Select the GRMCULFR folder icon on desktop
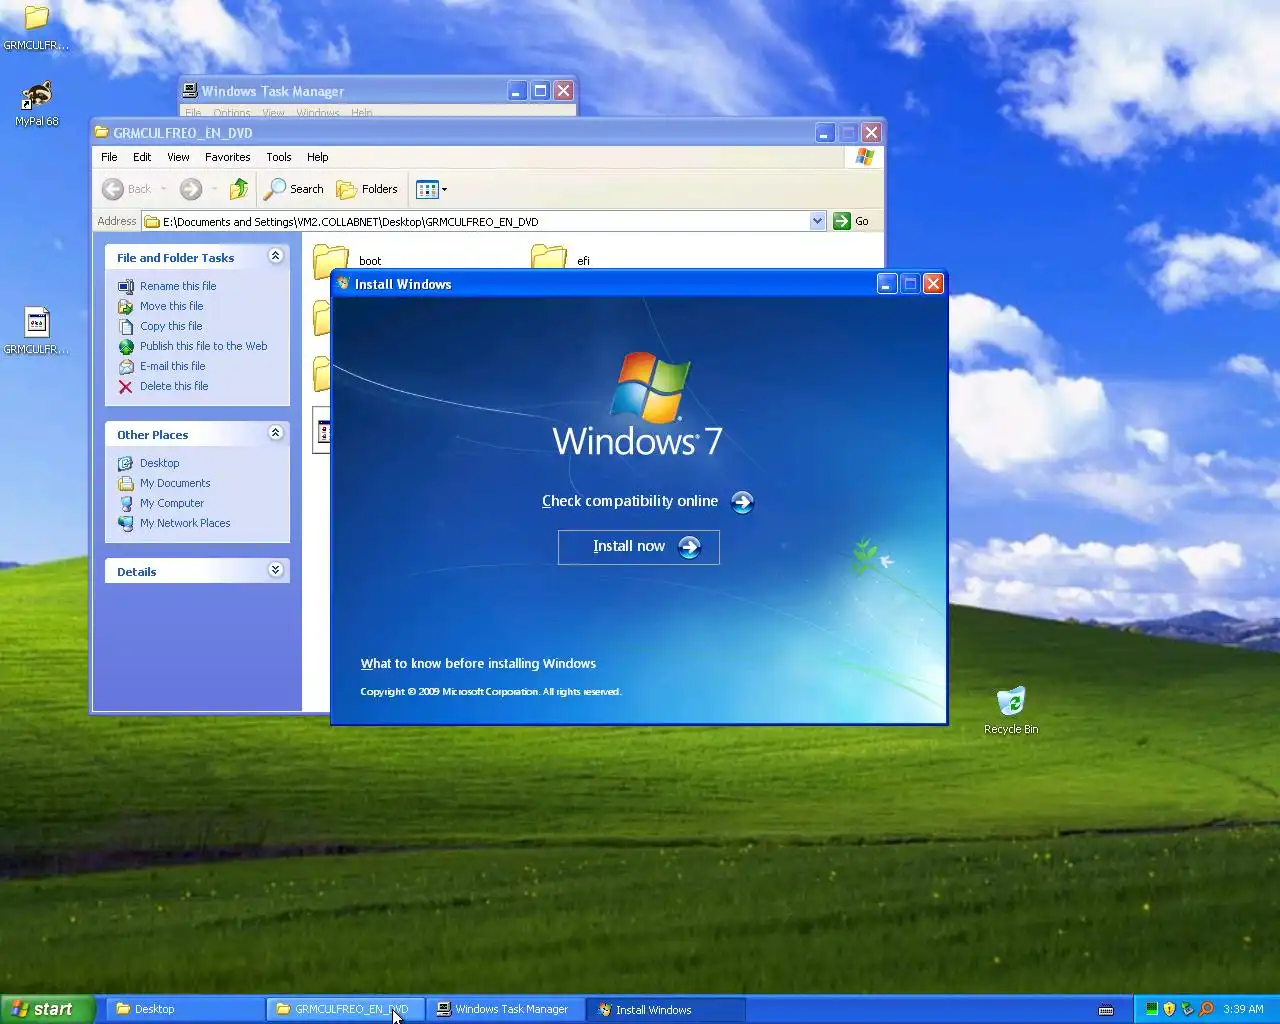This screenshot has height=1024, width=1280. [36, 28]
